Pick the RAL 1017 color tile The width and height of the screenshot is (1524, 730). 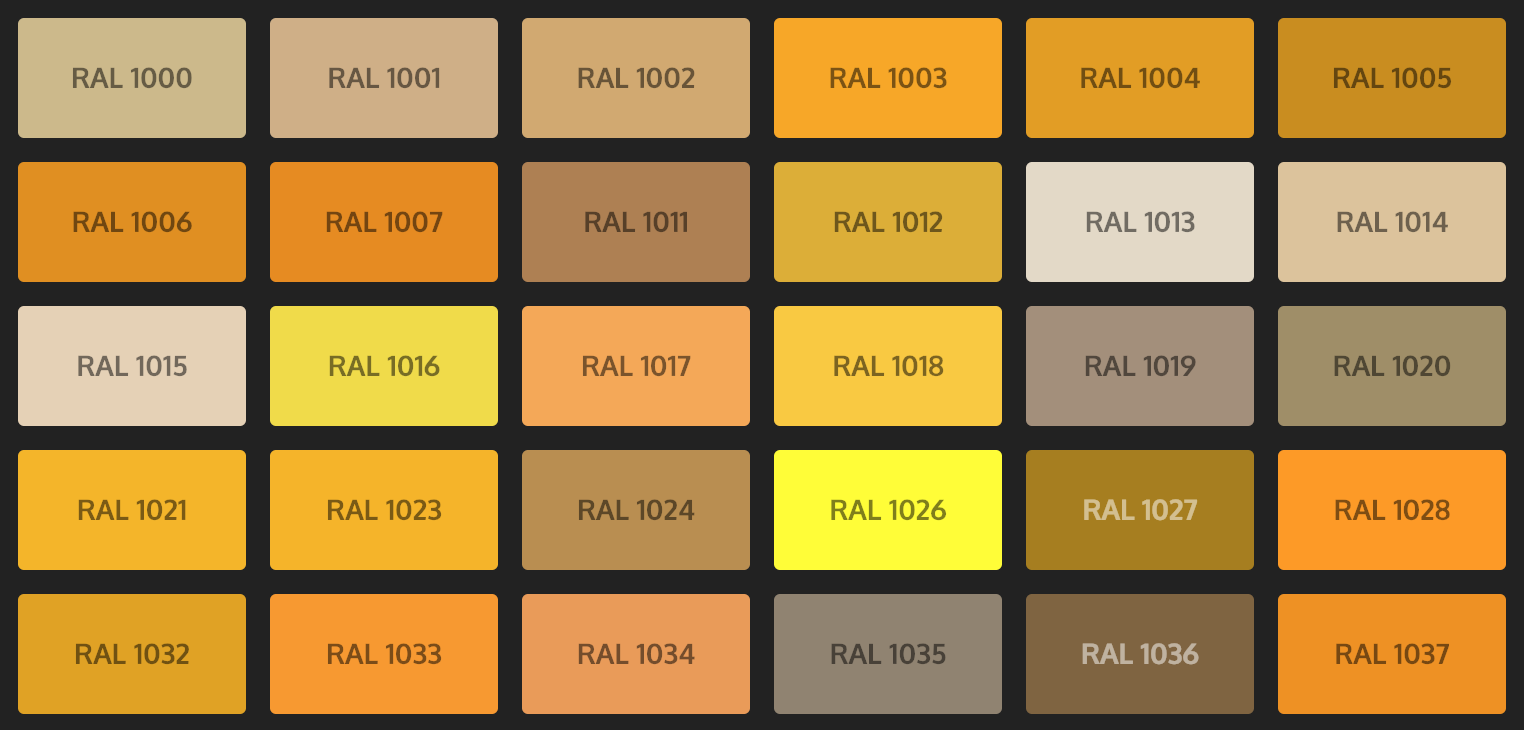[636, 366]
